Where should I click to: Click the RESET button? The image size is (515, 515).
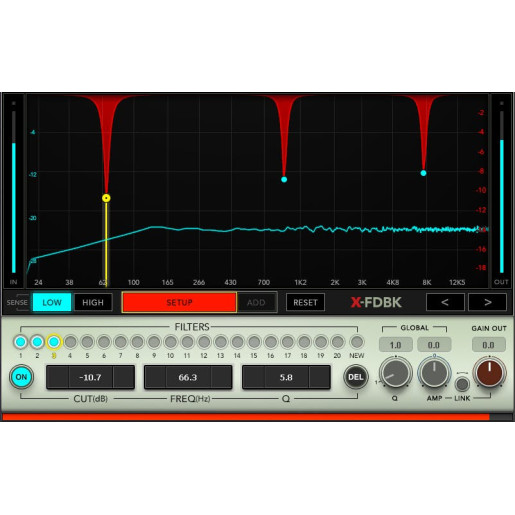305,302
